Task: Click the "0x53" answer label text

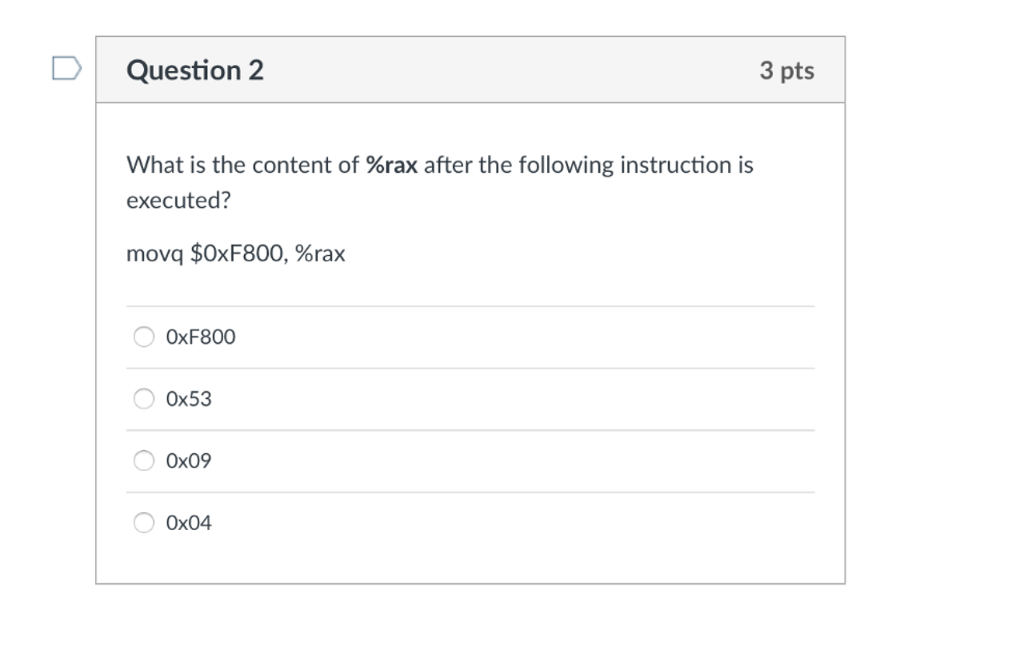Action: [189, 399]
